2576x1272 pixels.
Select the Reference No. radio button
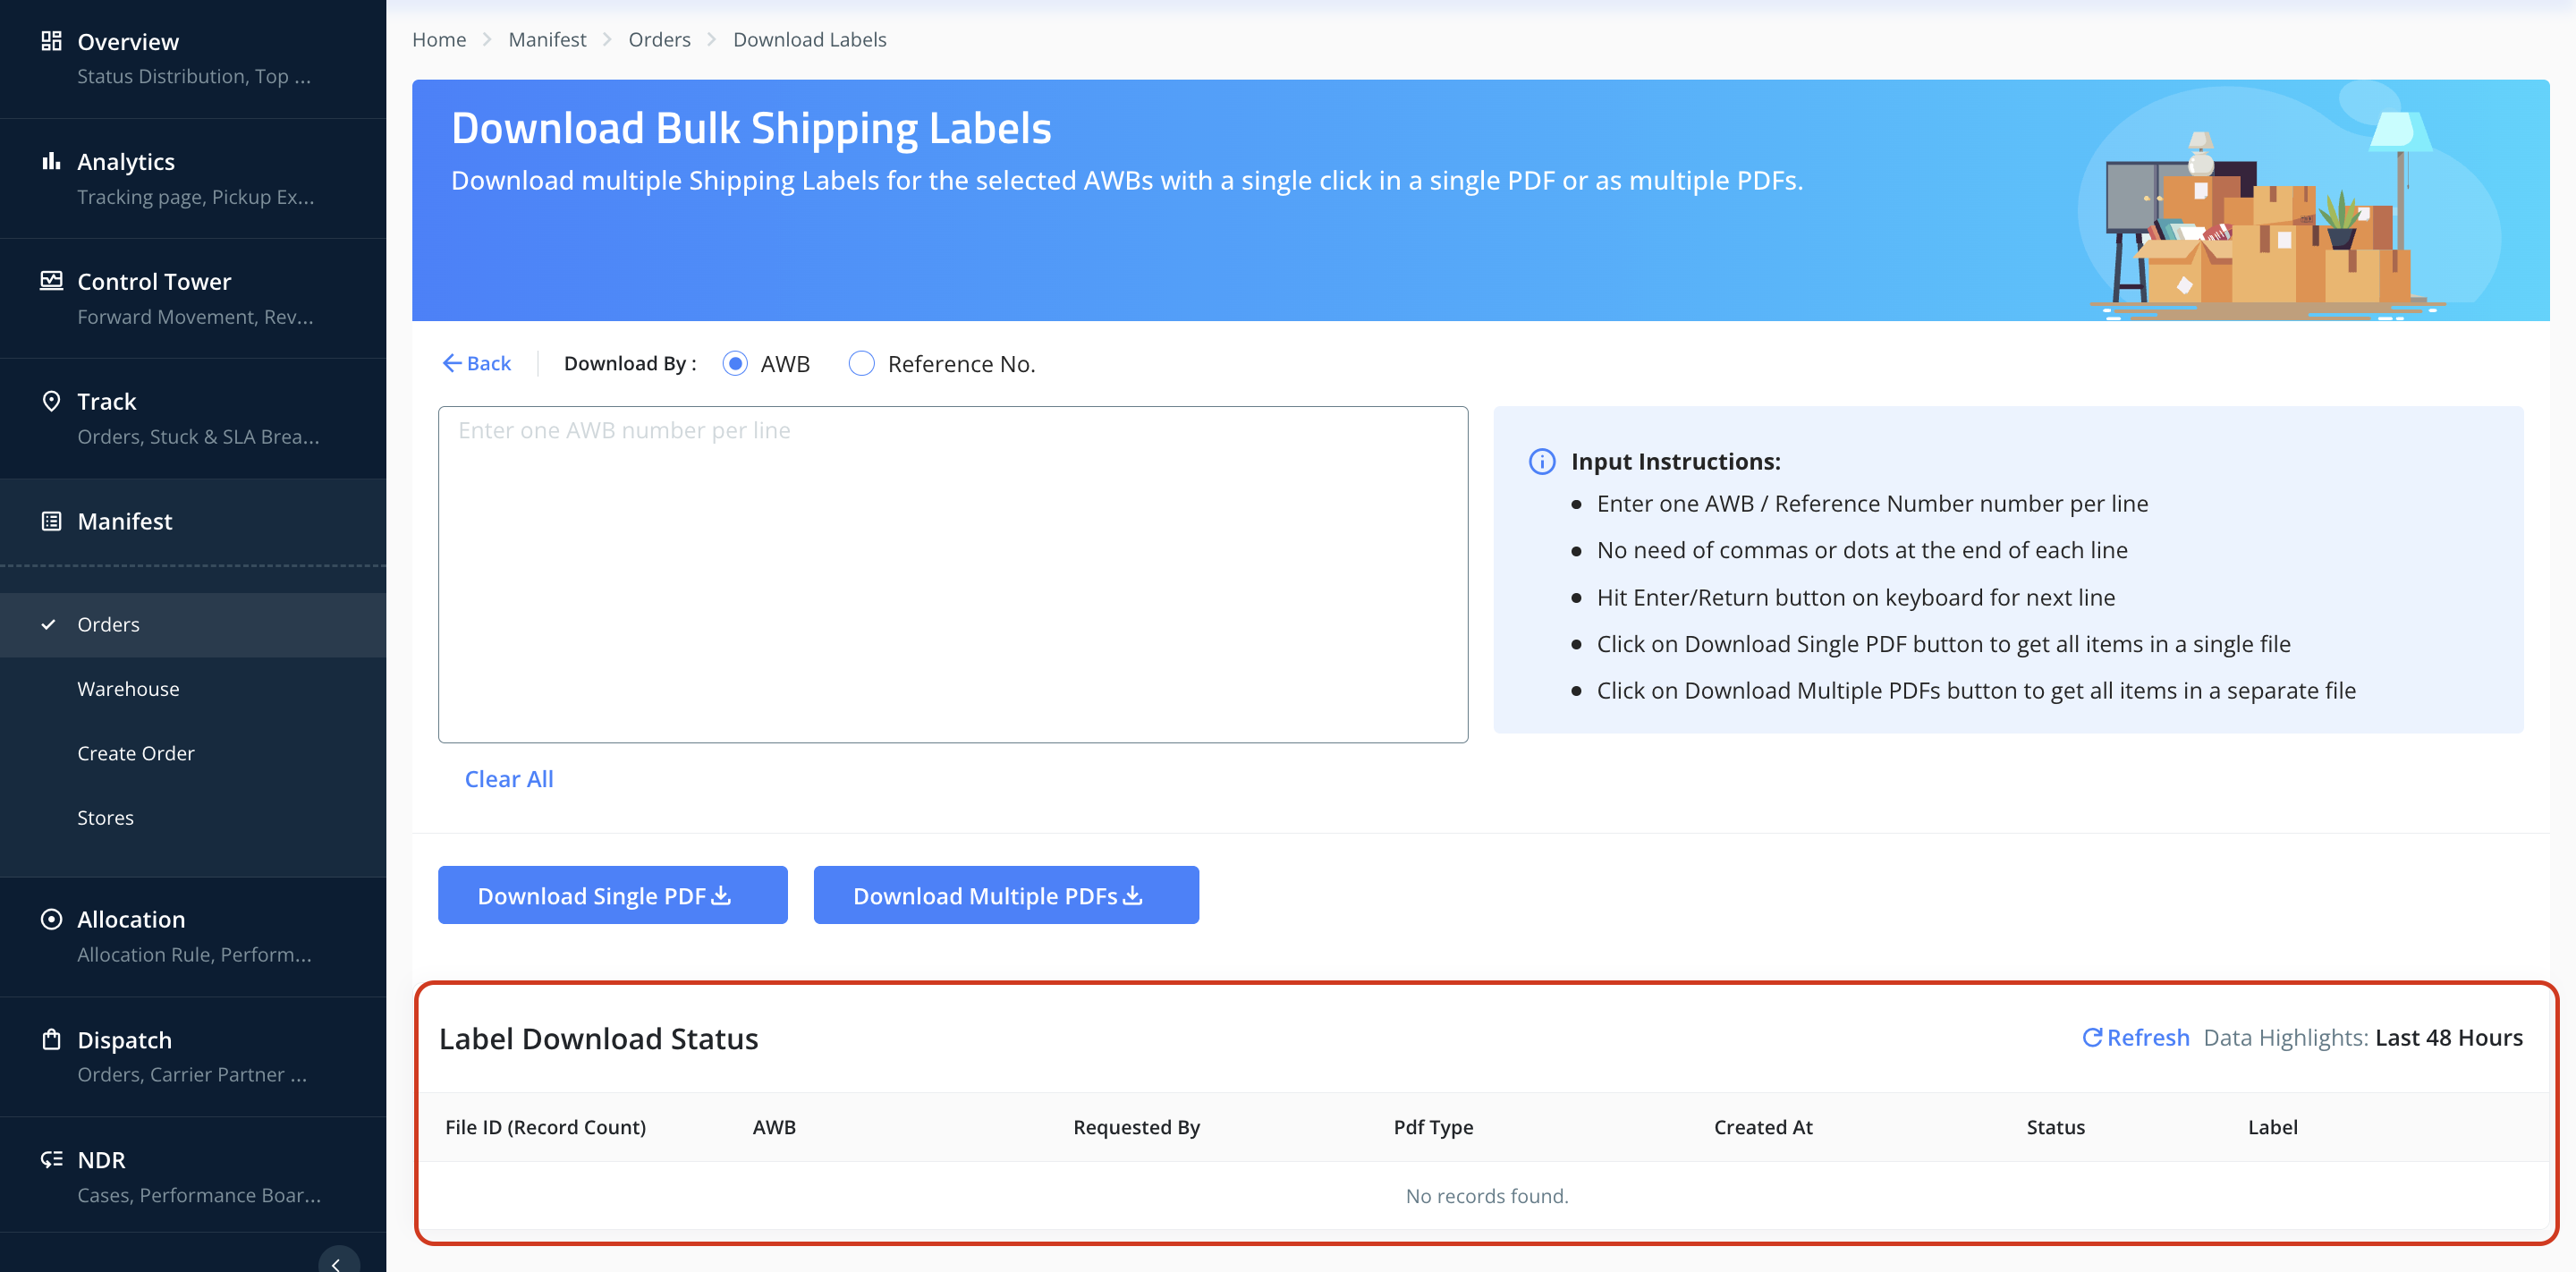pyautogui.click(x=861, y=364)
